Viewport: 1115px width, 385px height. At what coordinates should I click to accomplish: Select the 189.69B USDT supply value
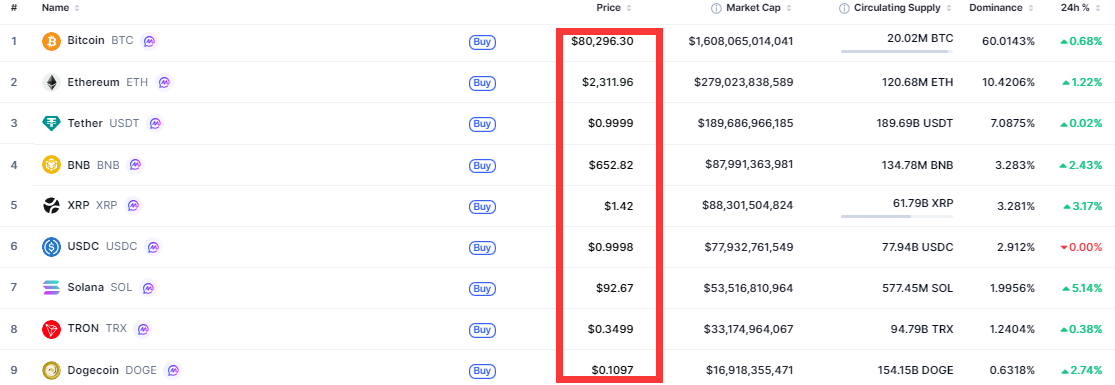coord(915,124)
